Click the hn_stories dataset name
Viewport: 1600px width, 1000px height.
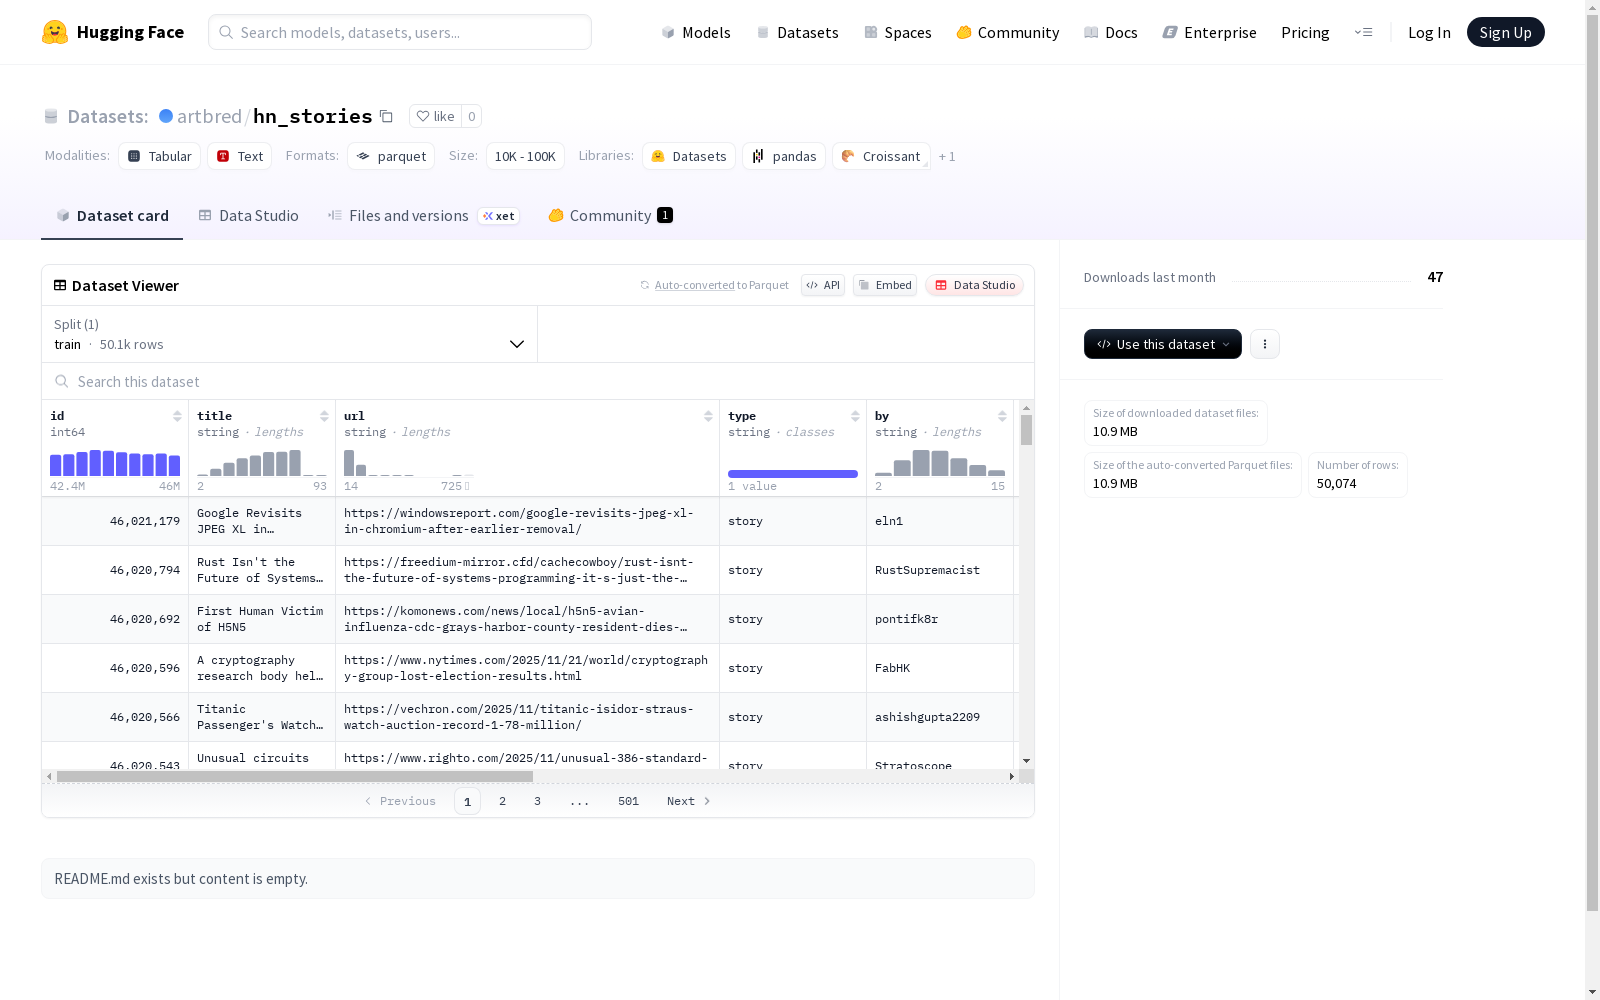[312, 116]
